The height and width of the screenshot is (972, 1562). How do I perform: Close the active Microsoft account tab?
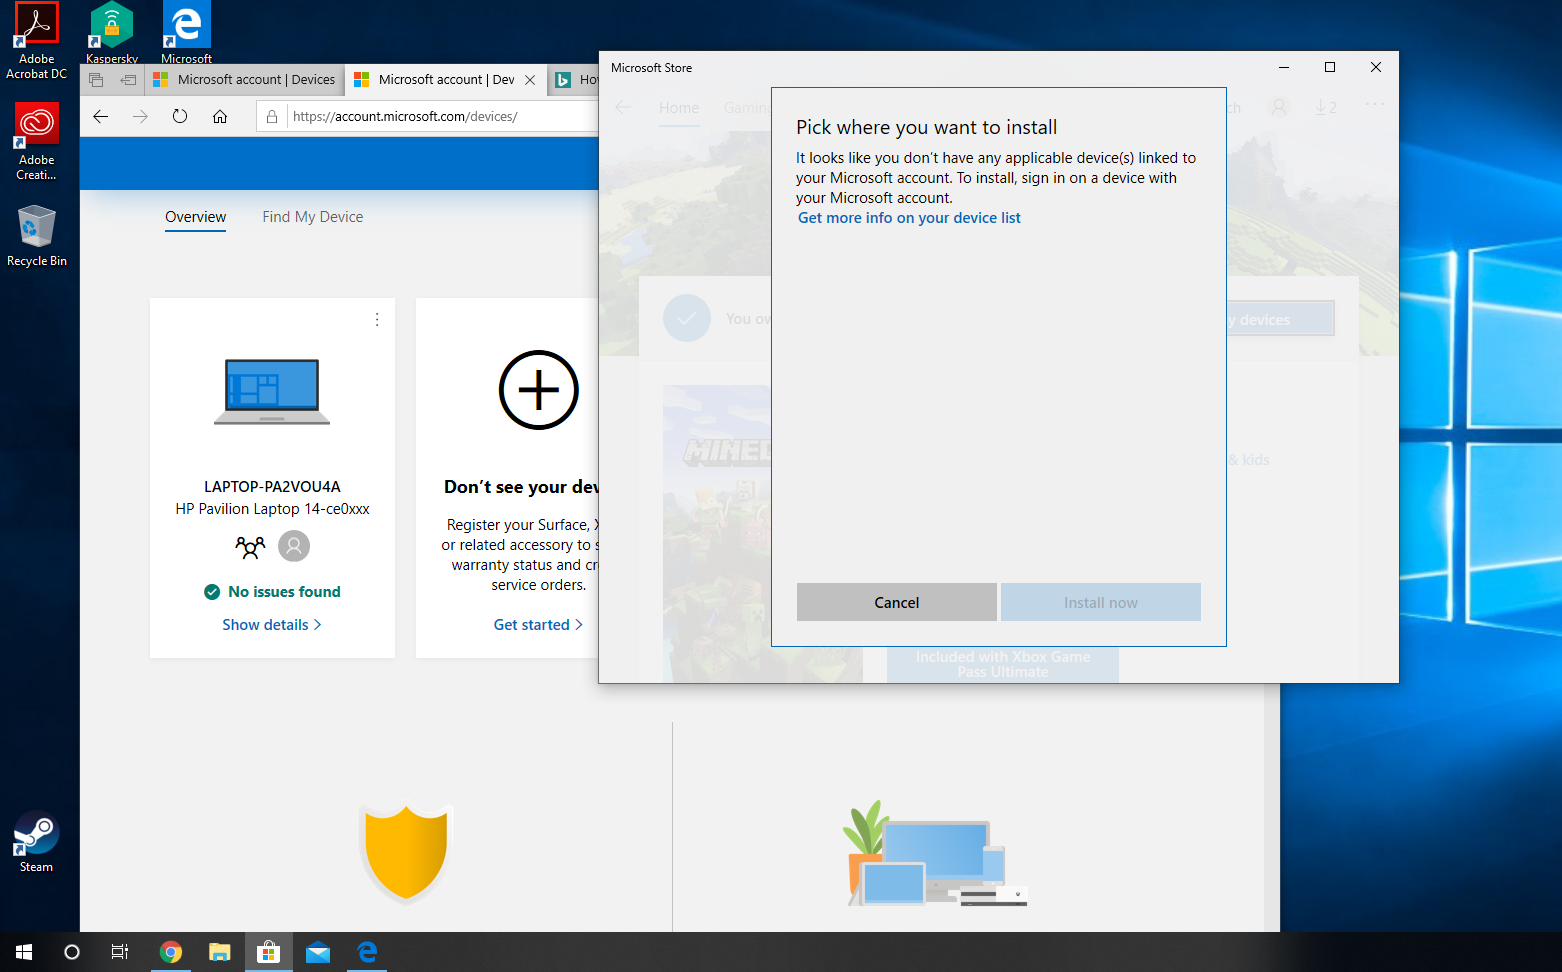click(530, 80)
